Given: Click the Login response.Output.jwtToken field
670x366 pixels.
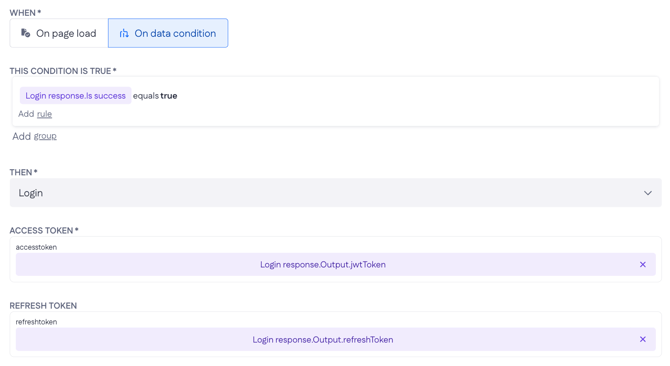Looking at the screenshot, I should 335,264.
